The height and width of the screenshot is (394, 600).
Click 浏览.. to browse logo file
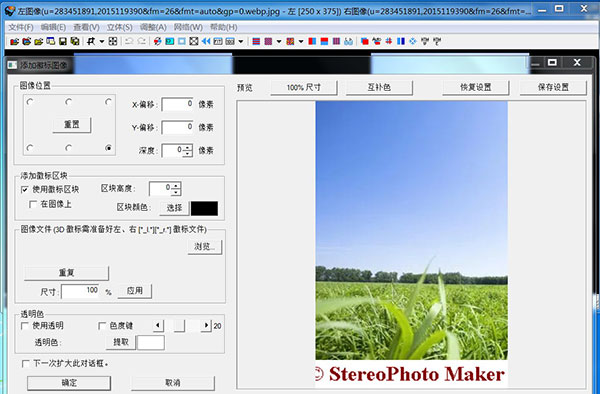point(205,247)
